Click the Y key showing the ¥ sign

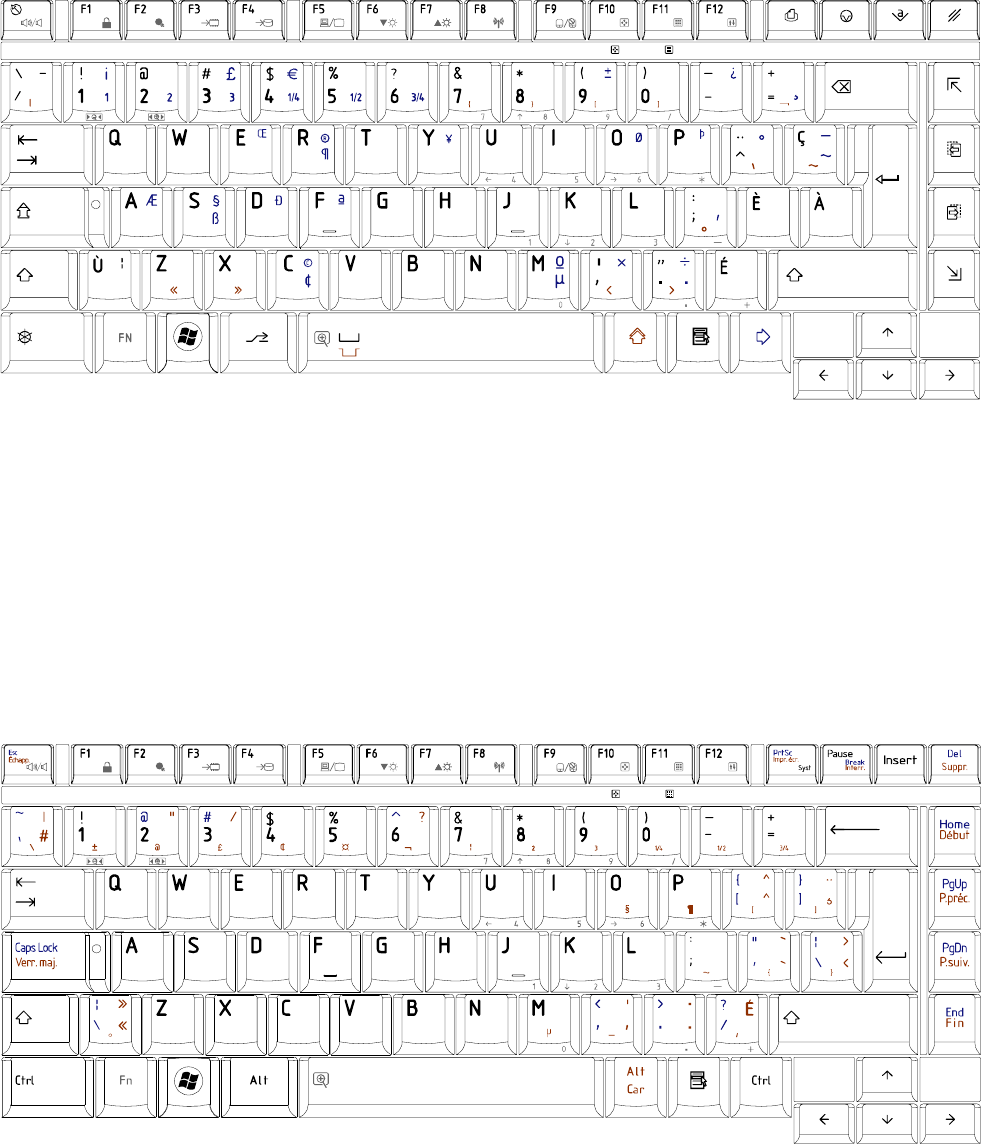(438, 155)
